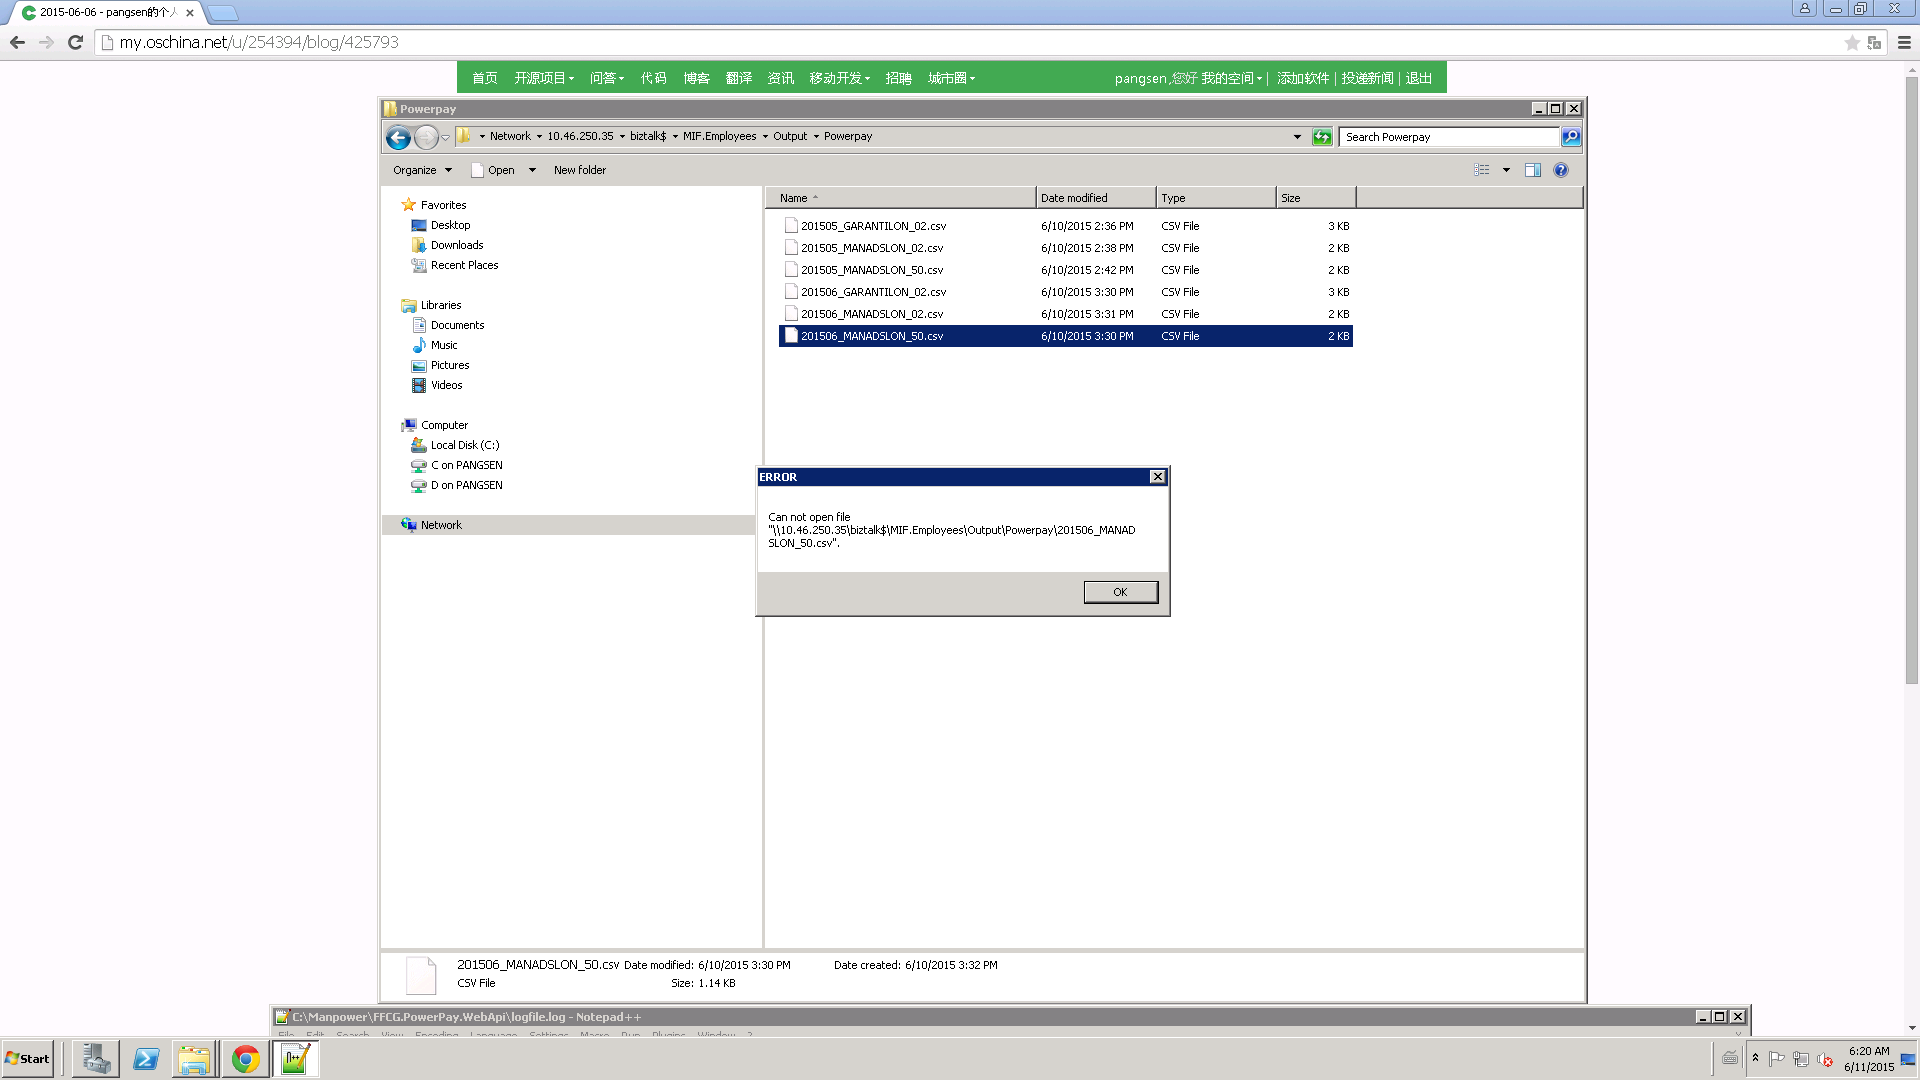
Task: Switch to Chrome in the taskbar
Action: 245,1059
